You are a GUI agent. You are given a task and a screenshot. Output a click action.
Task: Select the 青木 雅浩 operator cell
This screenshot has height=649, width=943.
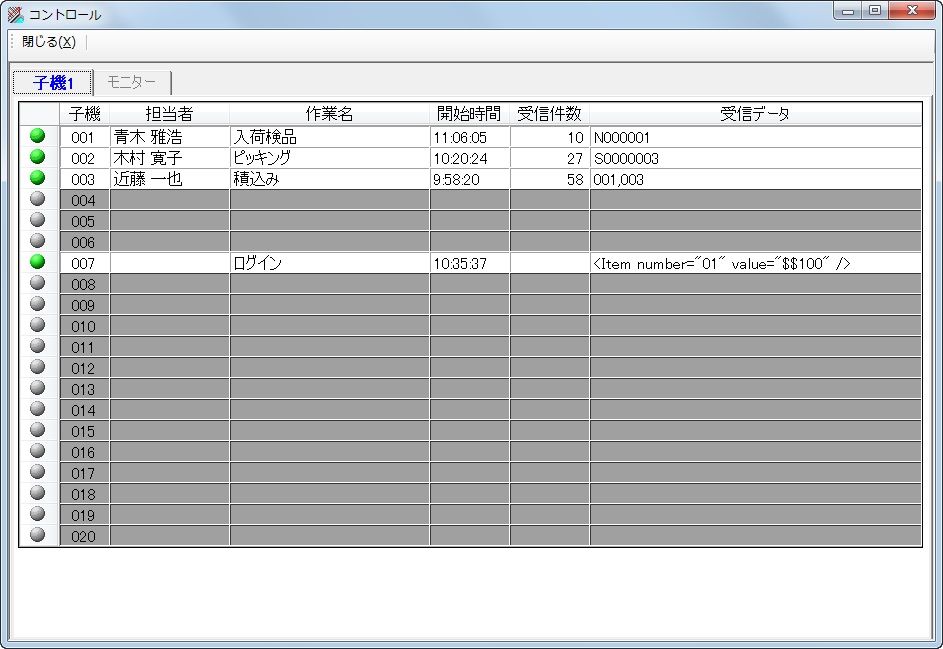point(169,137)
